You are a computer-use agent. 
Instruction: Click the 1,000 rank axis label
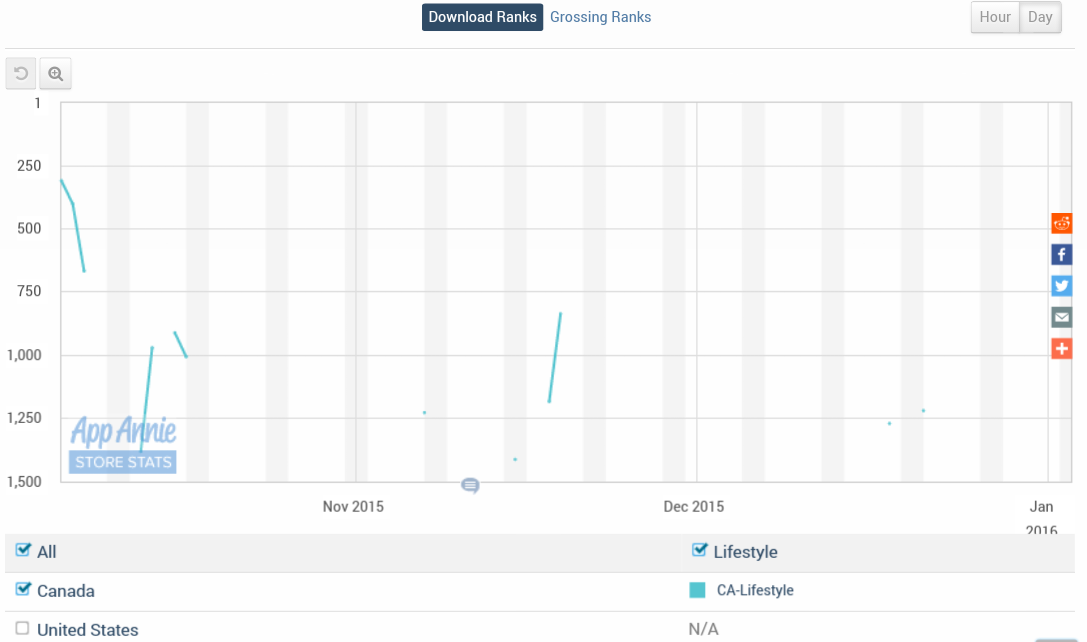(x=24, y=355)
